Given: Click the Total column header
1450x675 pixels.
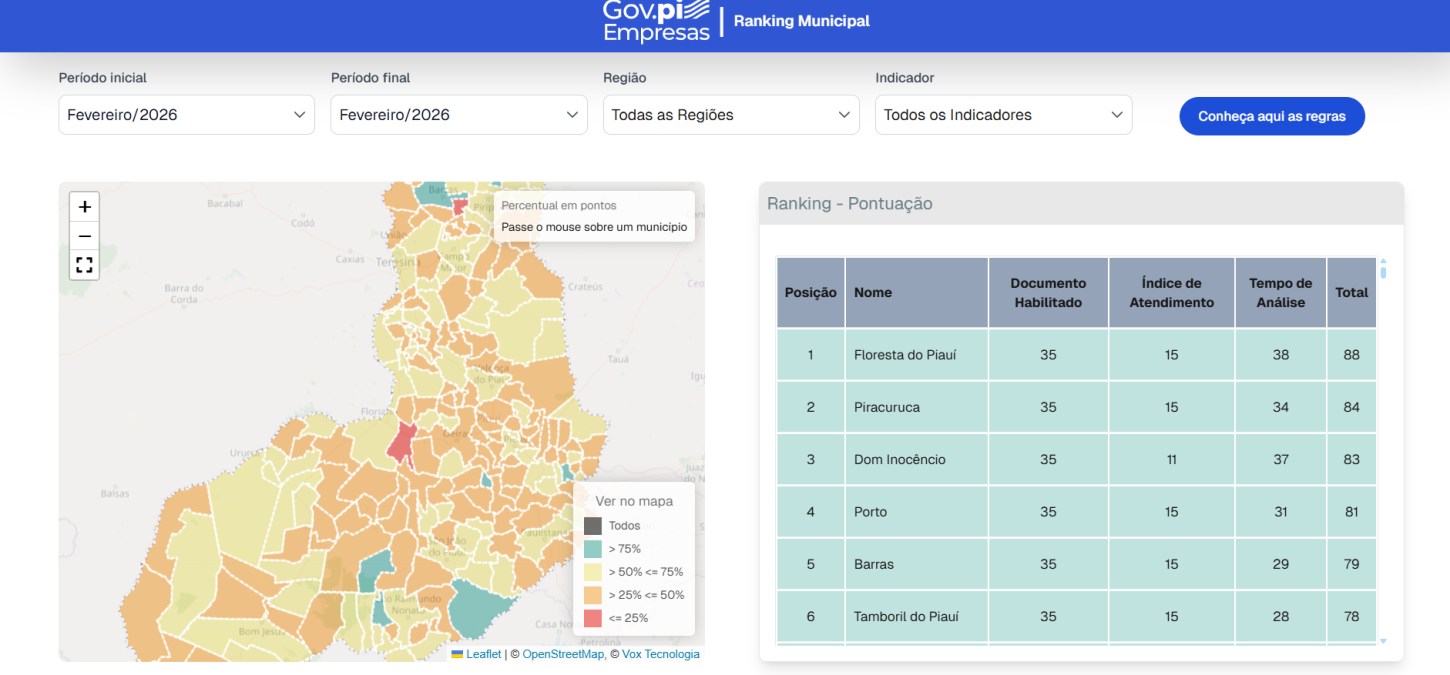Looking at the screenshot, I should tap(1351, 292).
